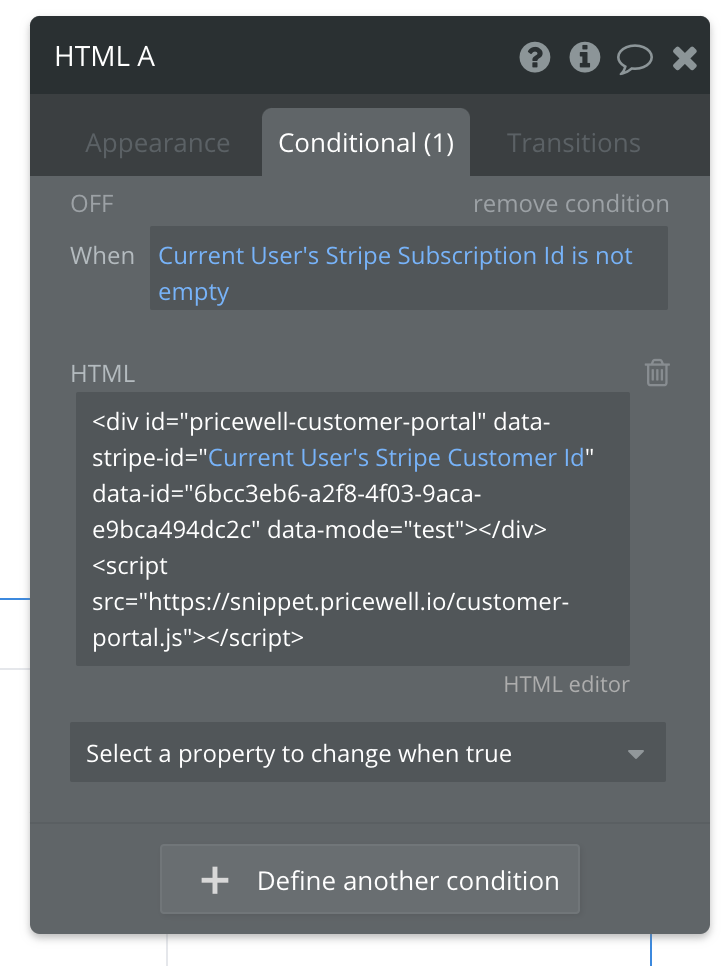Open the element info icon

coord(584,58)
